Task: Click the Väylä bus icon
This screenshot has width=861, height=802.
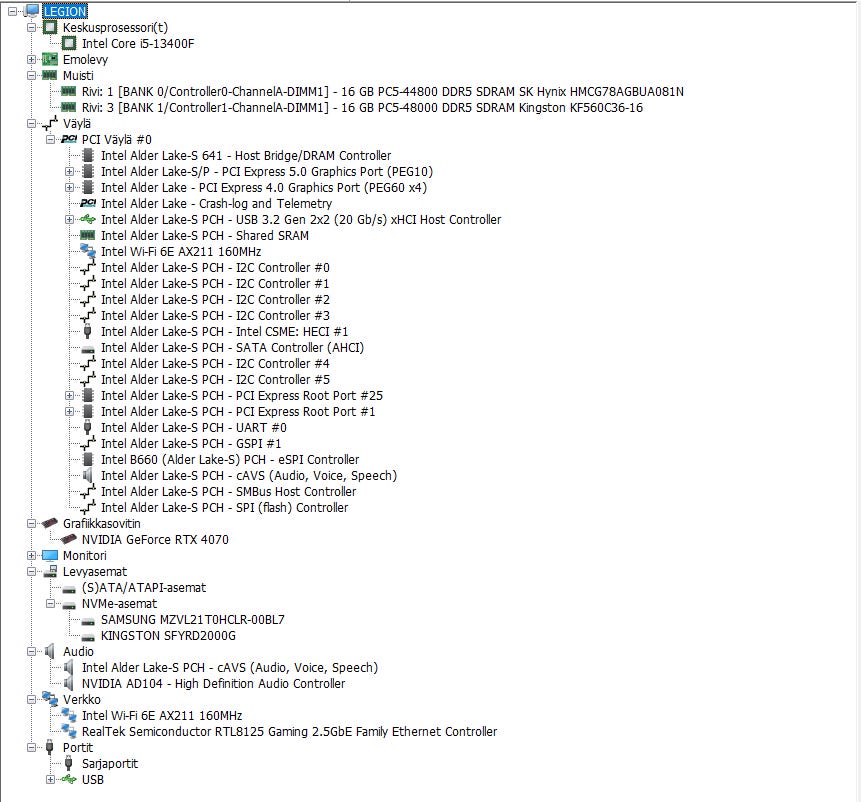Action: point(50,124)
